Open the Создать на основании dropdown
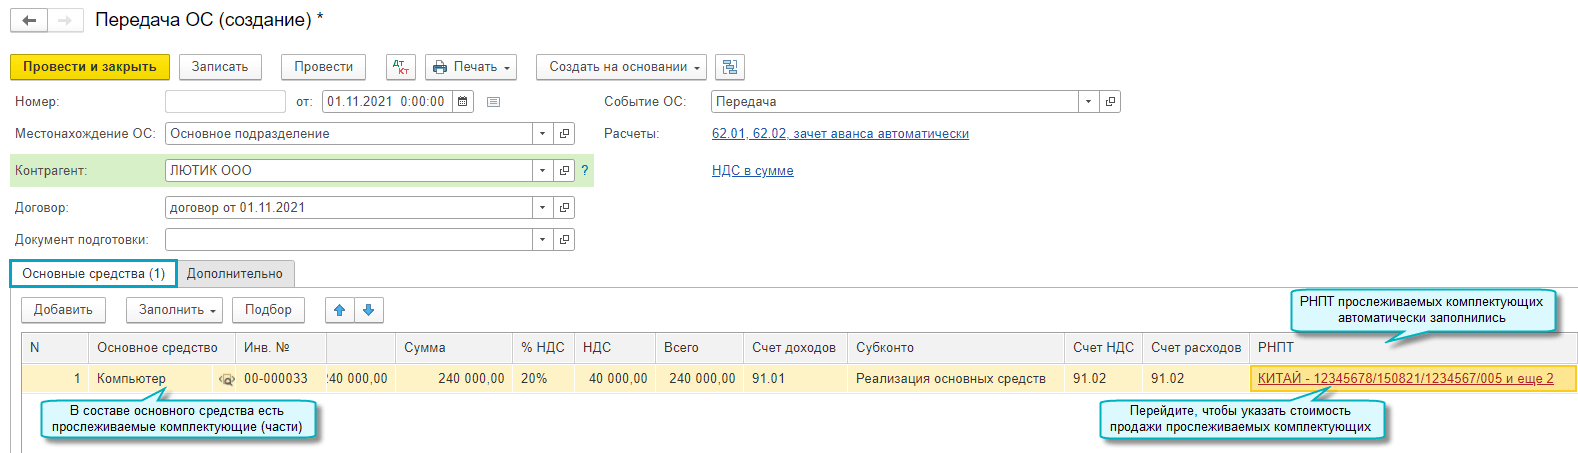 (621, 67)
